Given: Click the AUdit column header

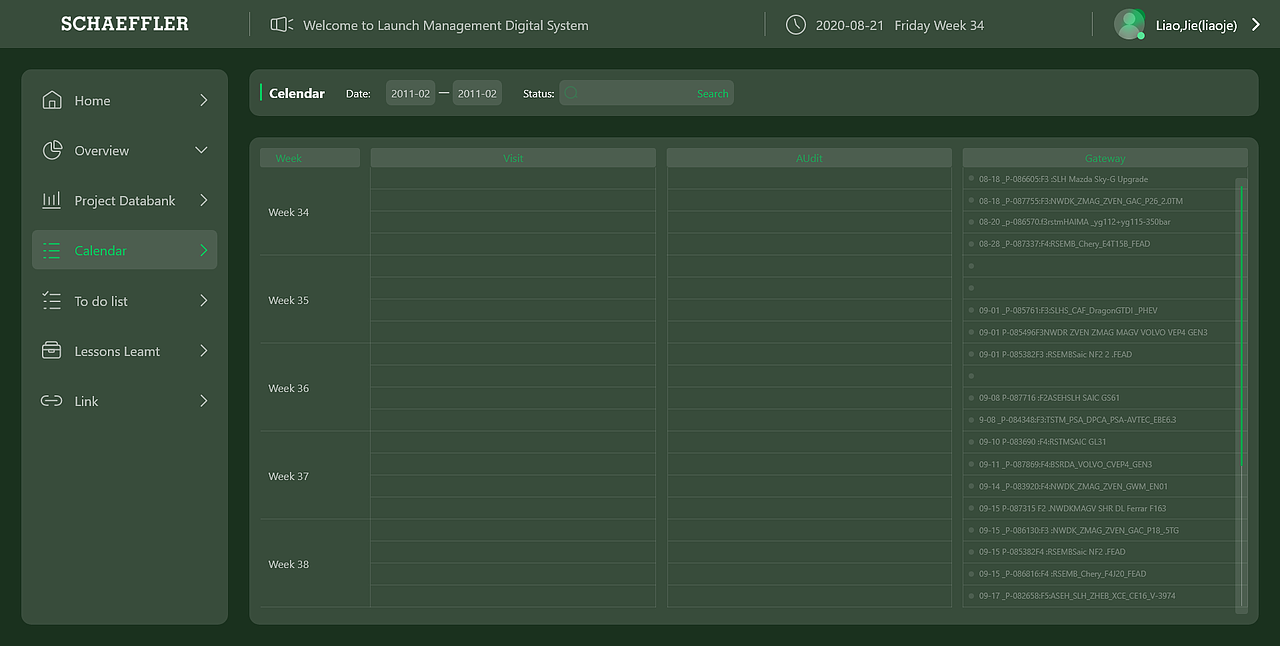Looking at the screenshot, I should click(x=810, y=158).
